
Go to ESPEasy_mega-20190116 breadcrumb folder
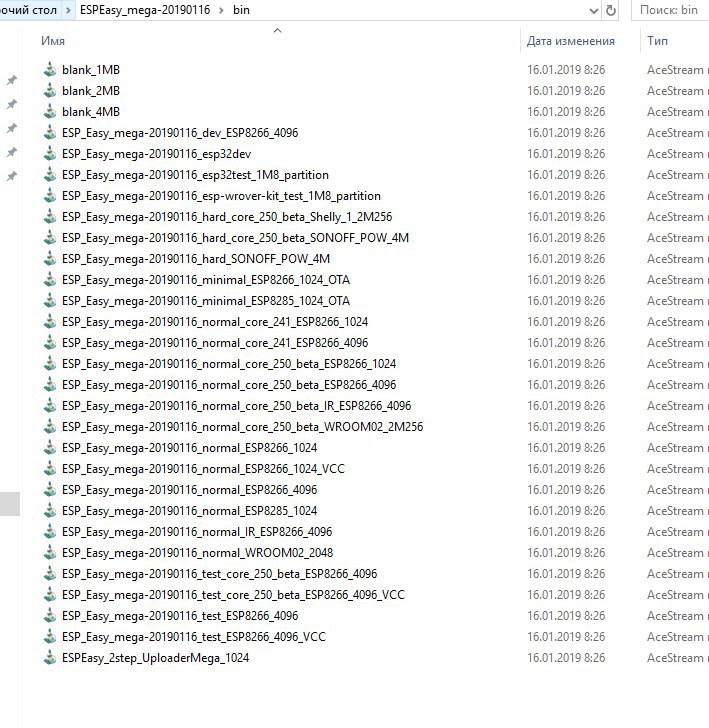click(145, 10)
